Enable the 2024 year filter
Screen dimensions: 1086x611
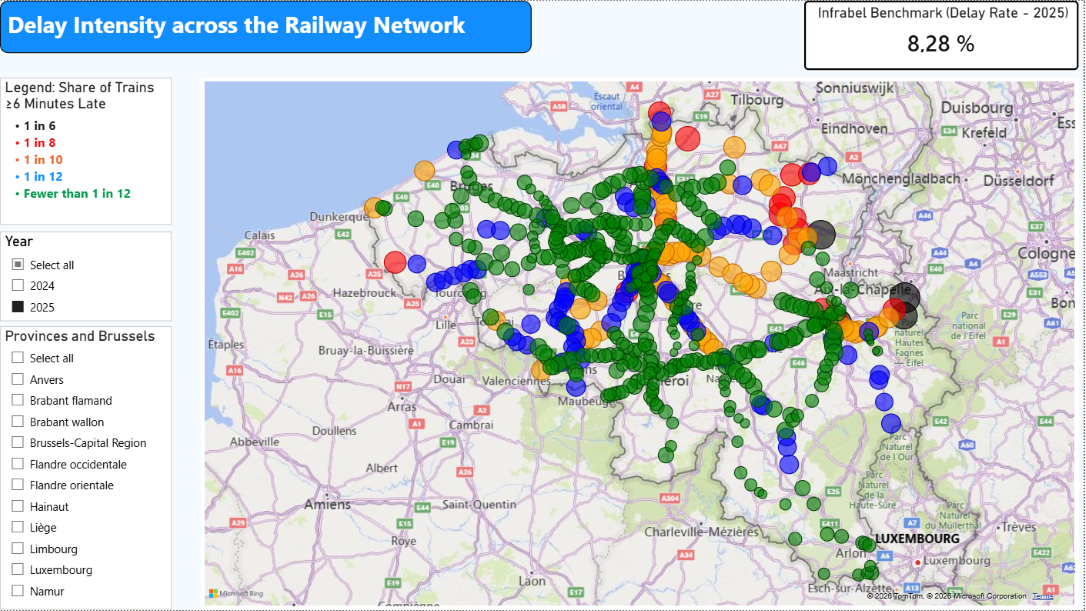(18, 285)
